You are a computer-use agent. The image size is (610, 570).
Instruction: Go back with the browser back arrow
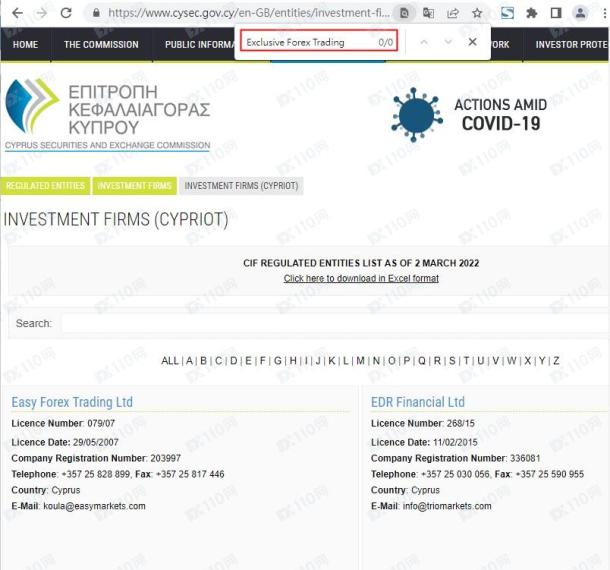tap(18, 13)
